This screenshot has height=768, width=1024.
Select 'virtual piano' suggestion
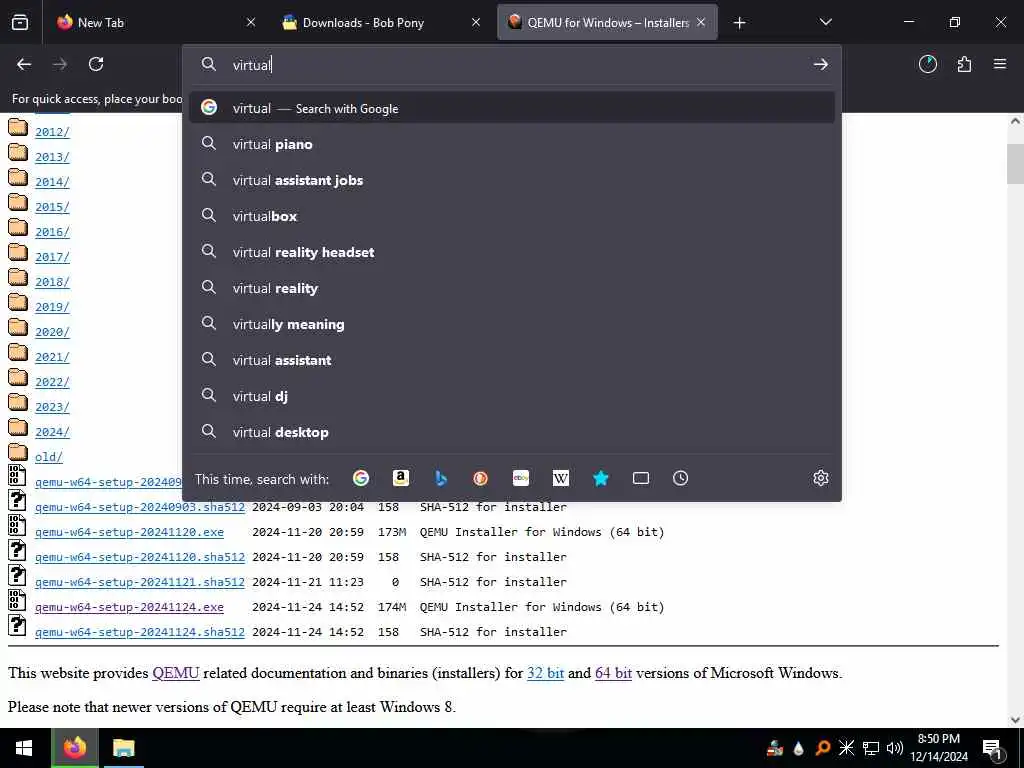[511, 144]
